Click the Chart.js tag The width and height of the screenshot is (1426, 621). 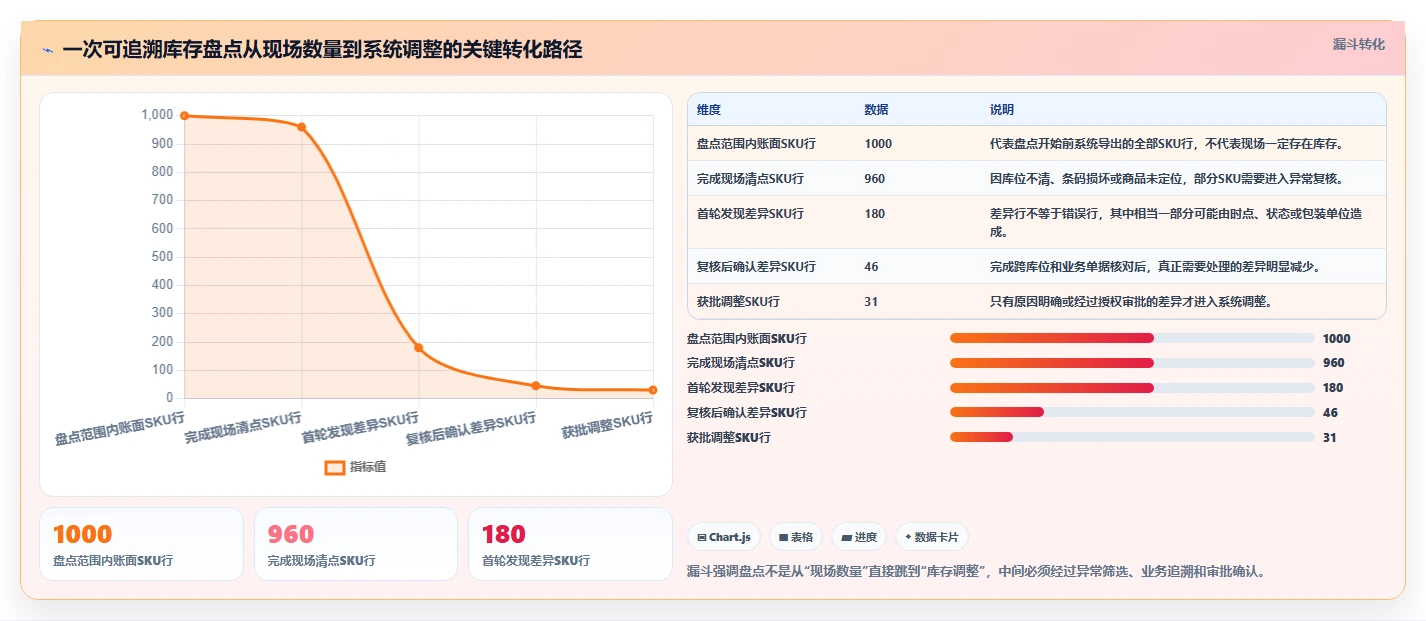pyautogui.click(x=724, y=537)
